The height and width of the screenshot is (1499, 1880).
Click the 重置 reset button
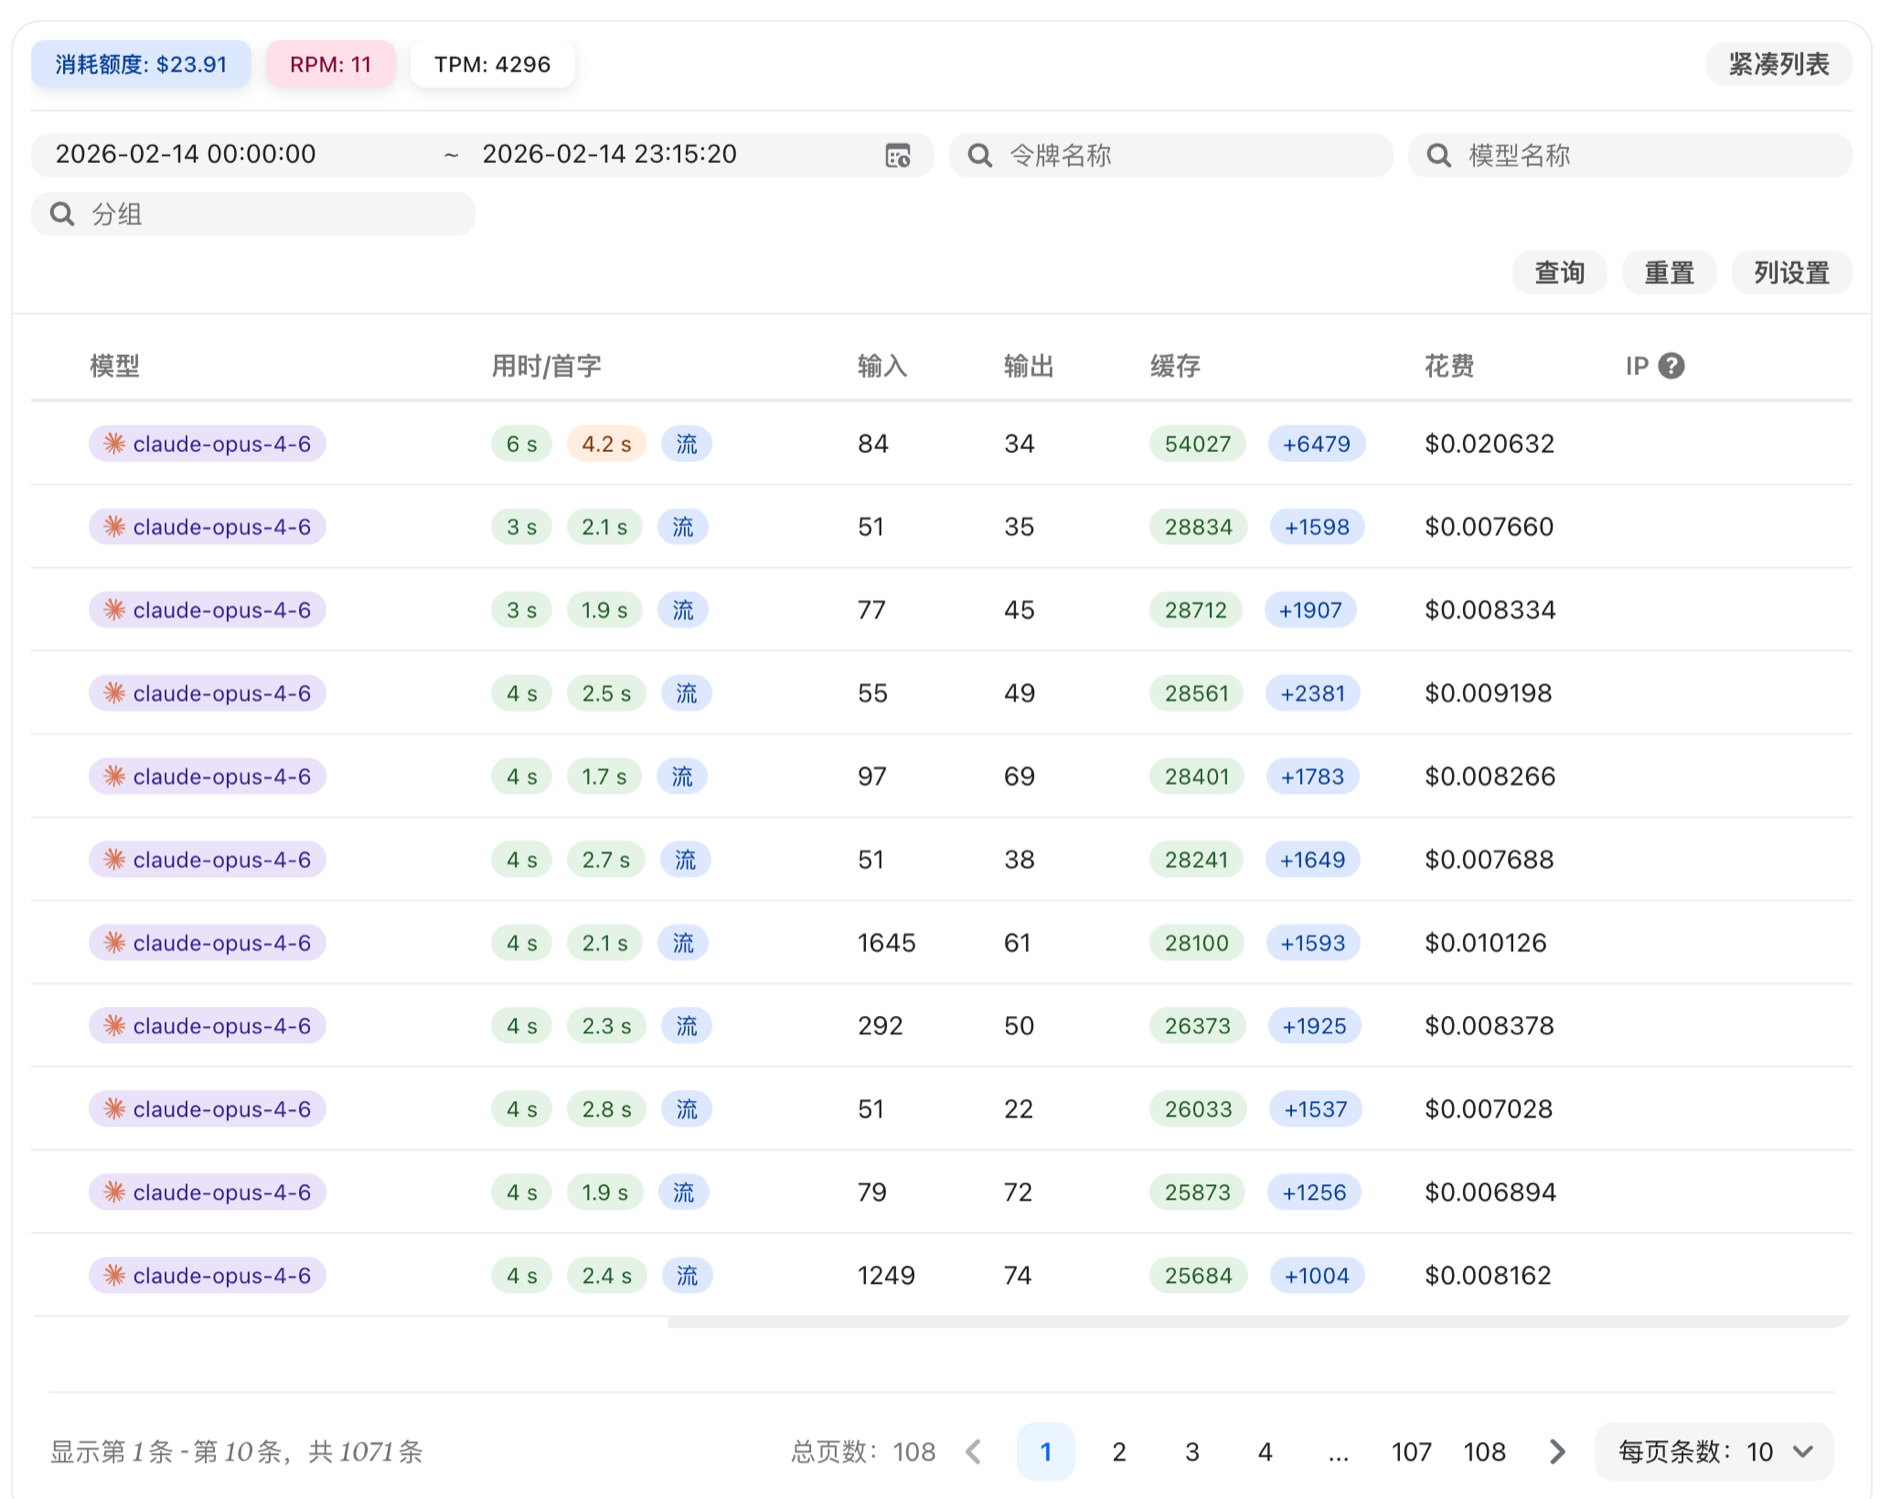[1669, 273]
